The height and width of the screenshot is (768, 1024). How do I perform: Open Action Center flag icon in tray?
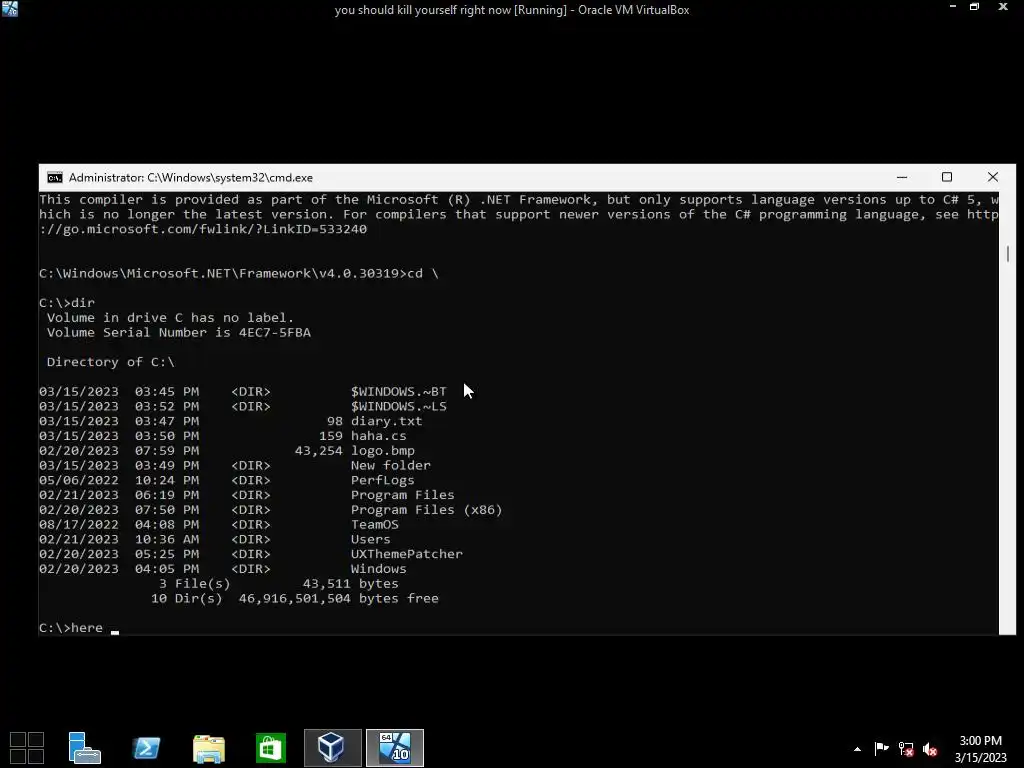[x=881, y=748]
